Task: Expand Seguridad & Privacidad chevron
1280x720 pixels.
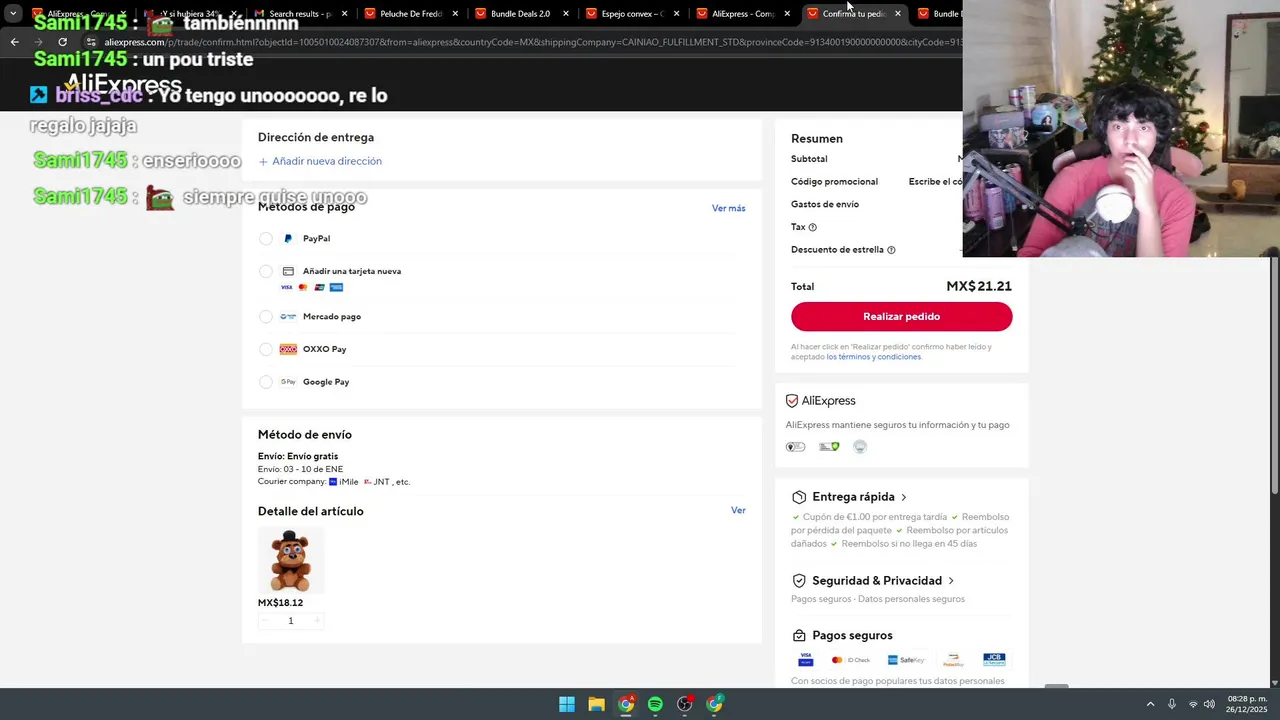Action: click(x=950, y=580)
